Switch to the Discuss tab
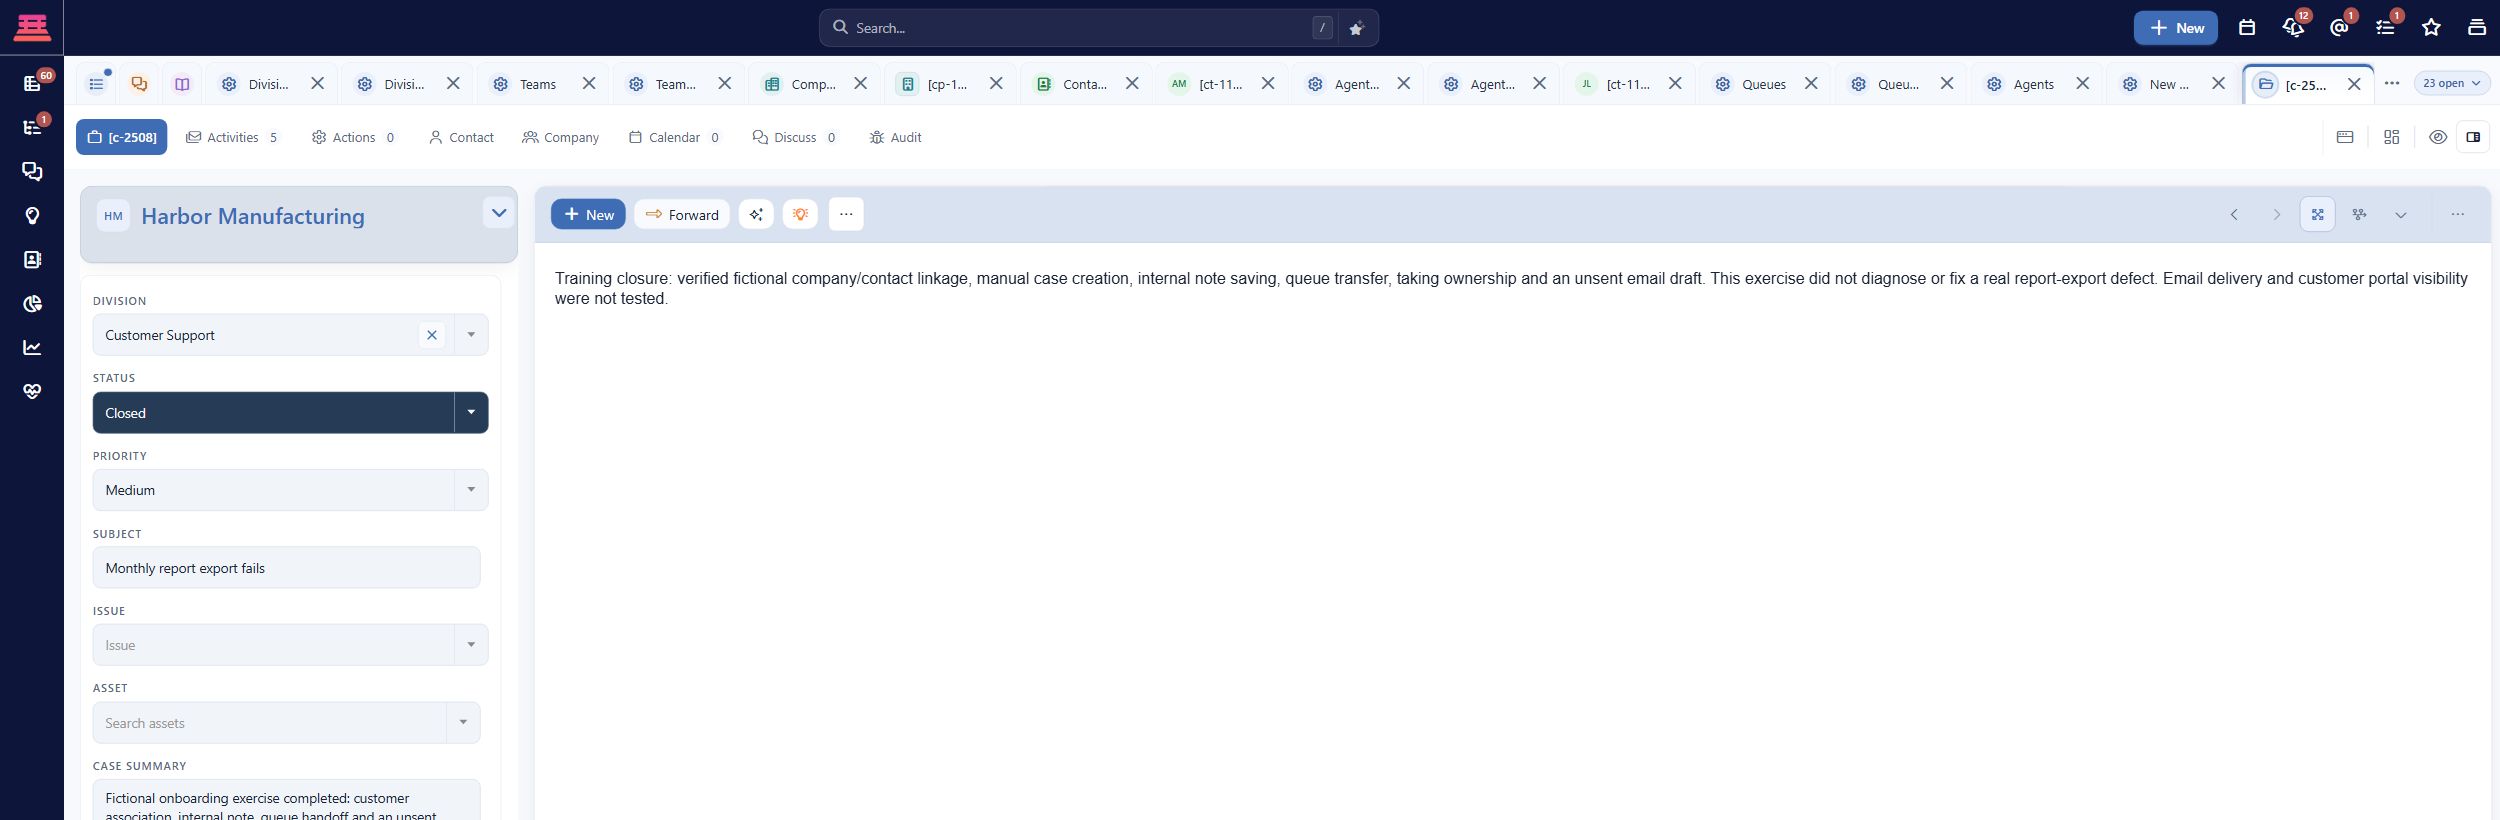Screen dimensions: 2500x820 coord(794,137)
